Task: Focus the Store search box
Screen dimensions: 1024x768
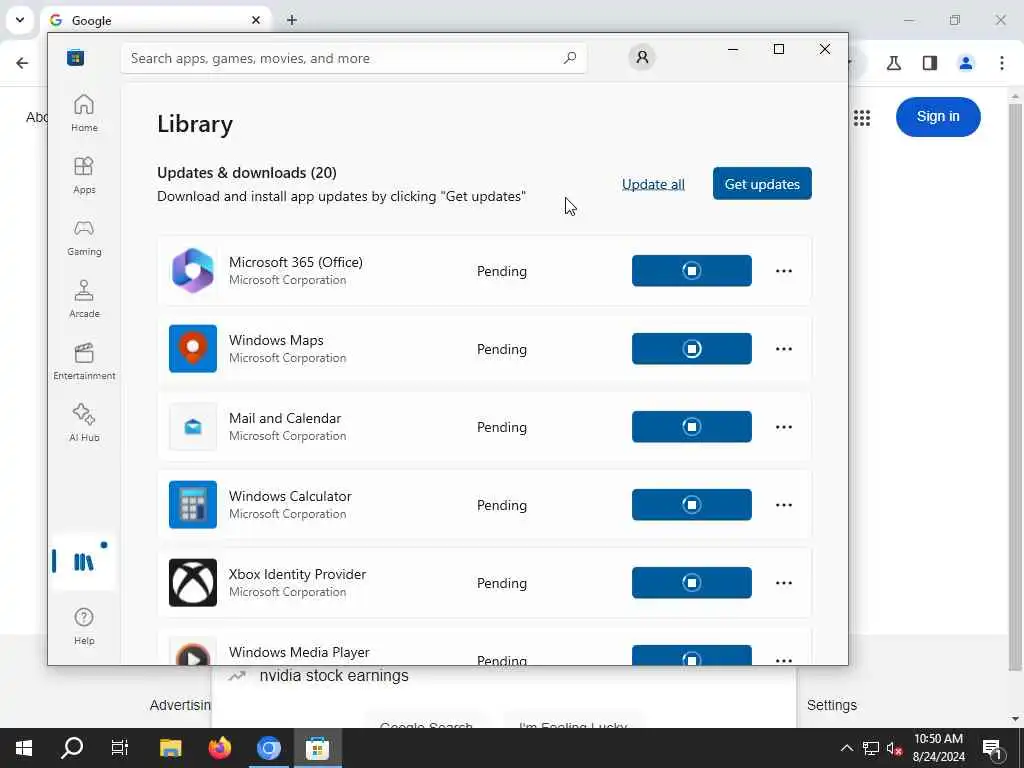Action: 353,58
